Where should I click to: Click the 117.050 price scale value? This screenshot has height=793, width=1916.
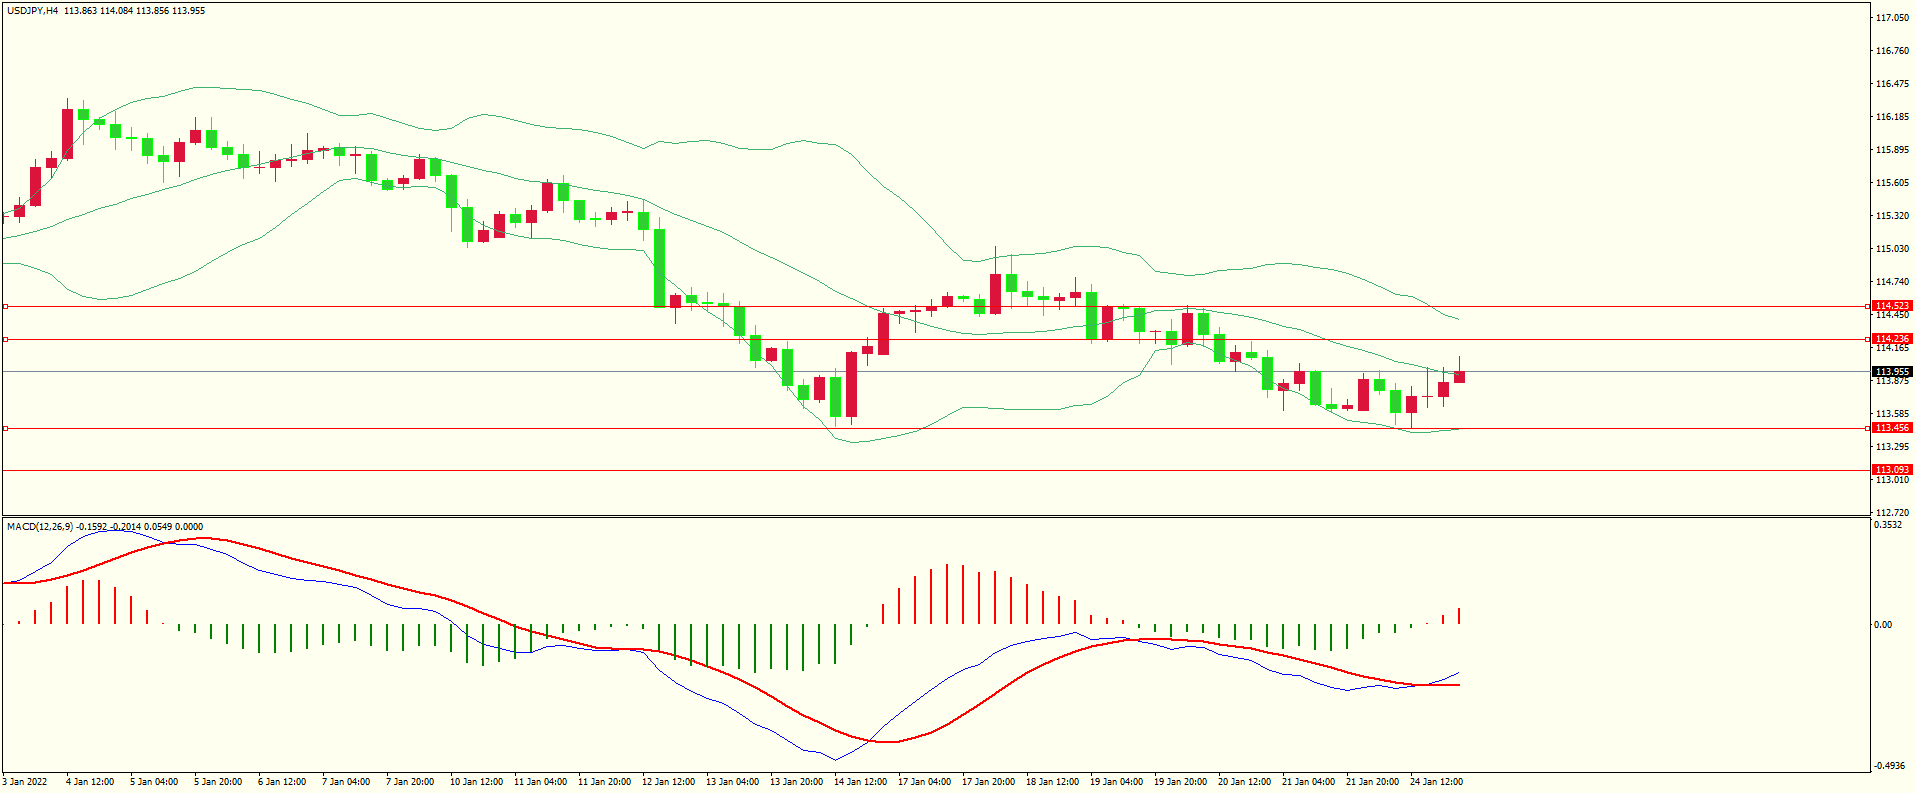coord(1891,18)
